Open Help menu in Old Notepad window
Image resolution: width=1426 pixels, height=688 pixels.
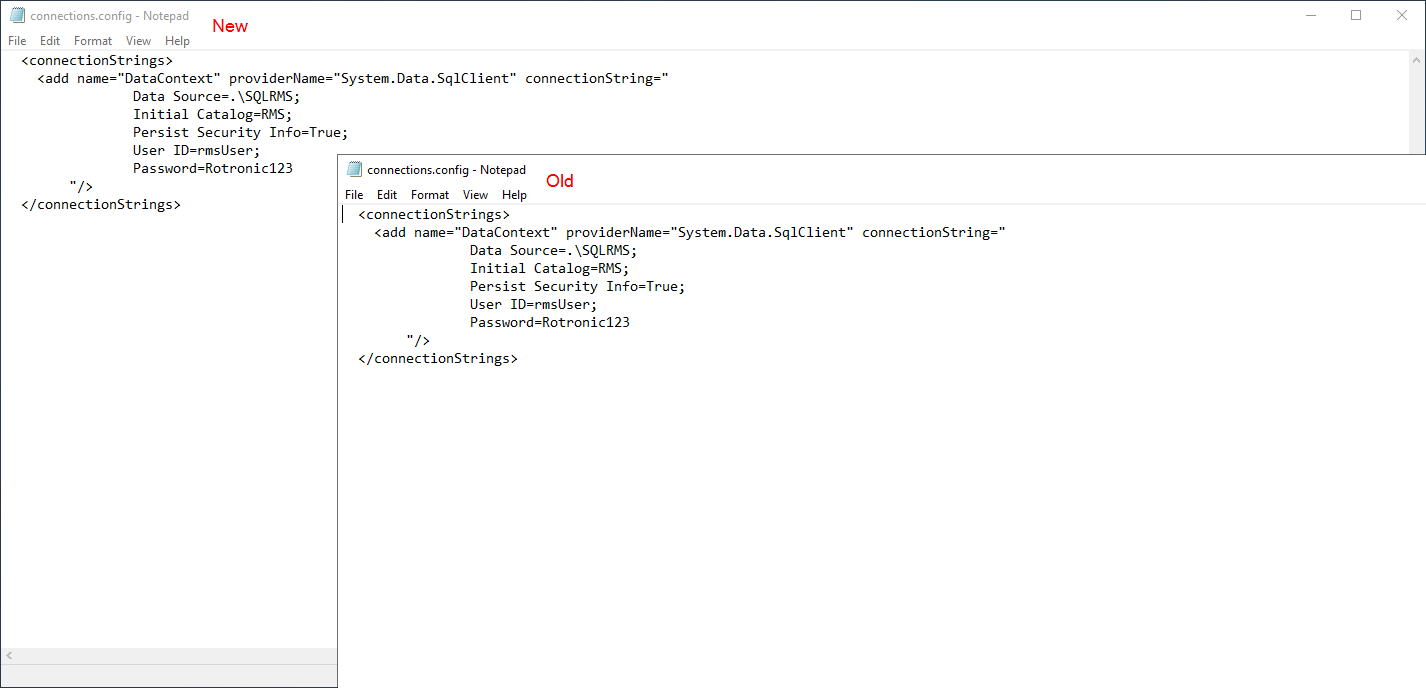click(x=515, y=195)
